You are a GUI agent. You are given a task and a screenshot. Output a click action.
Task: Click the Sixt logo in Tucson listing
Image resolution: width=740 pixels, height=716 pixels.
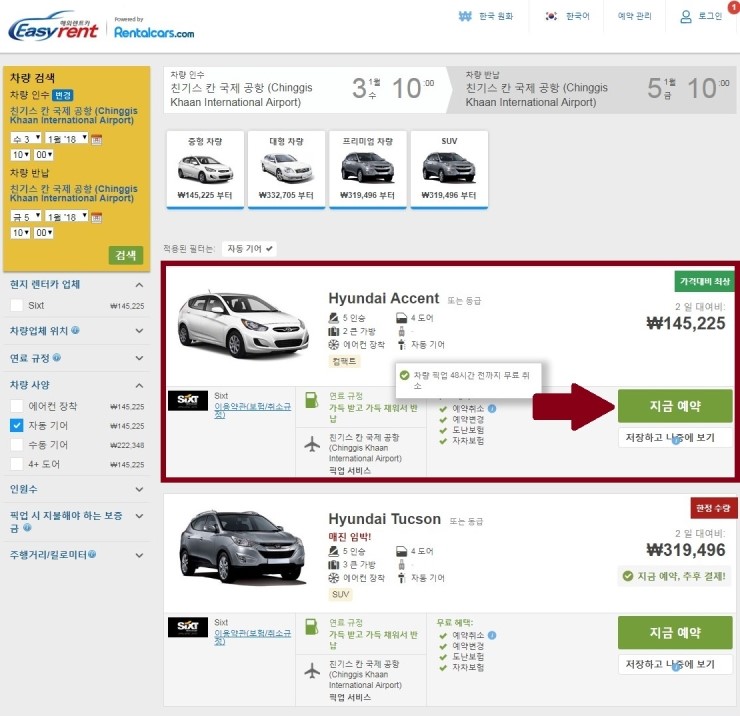point(188,627)
